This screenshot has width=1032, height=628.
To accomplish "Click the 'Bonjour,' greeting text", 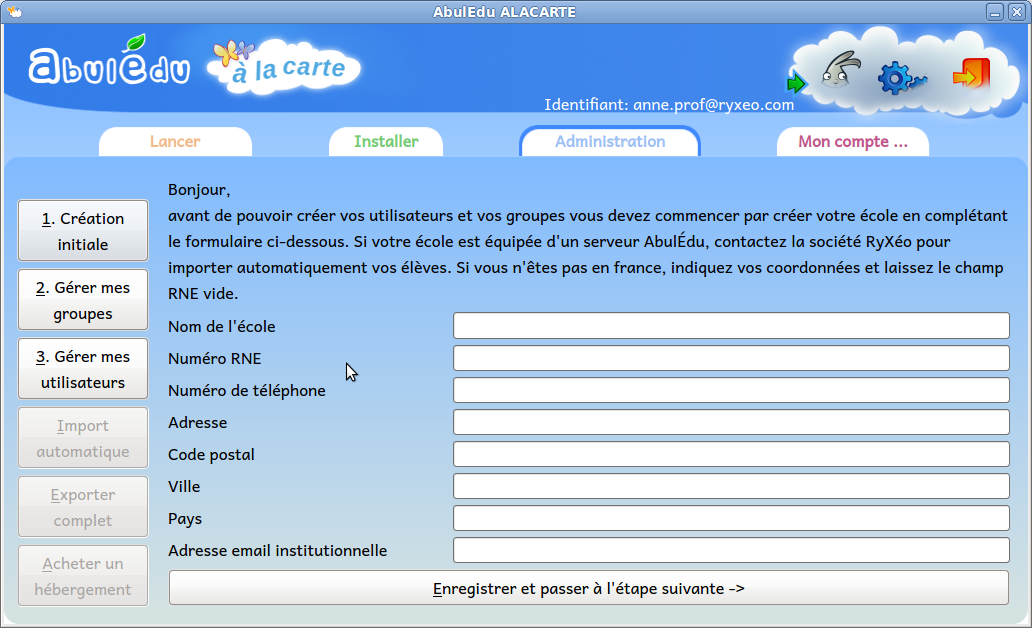I will point(199,190).
